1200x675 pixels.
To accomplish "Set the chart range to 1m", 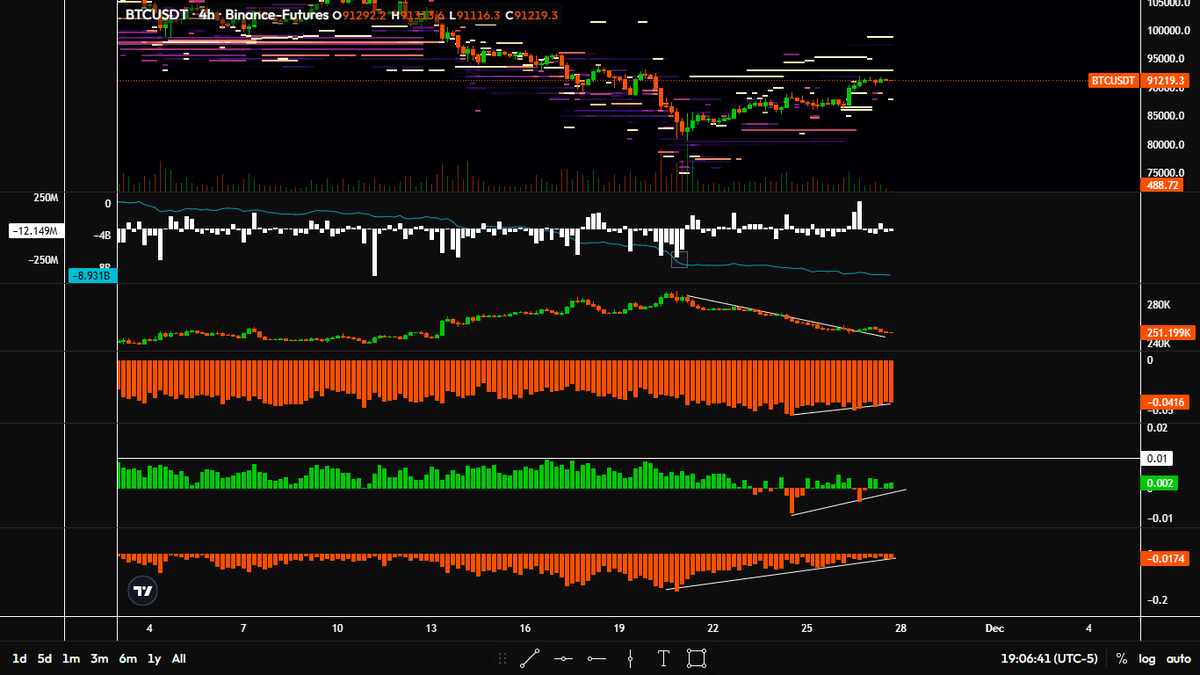I will [71, 659].
